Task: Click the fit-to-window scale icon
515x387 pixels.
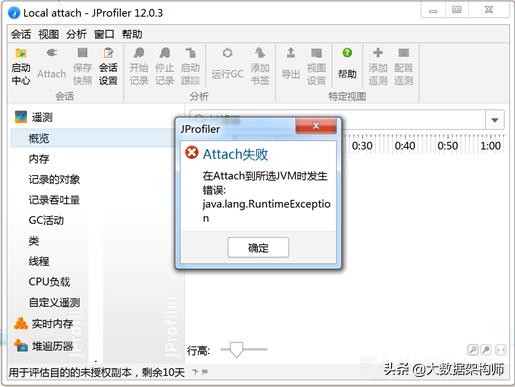Action: pos(501,350)
